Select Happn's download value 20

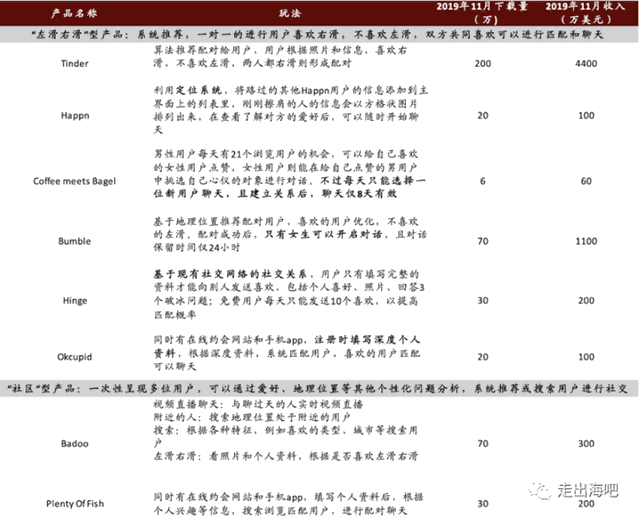[x=483, y=116]
